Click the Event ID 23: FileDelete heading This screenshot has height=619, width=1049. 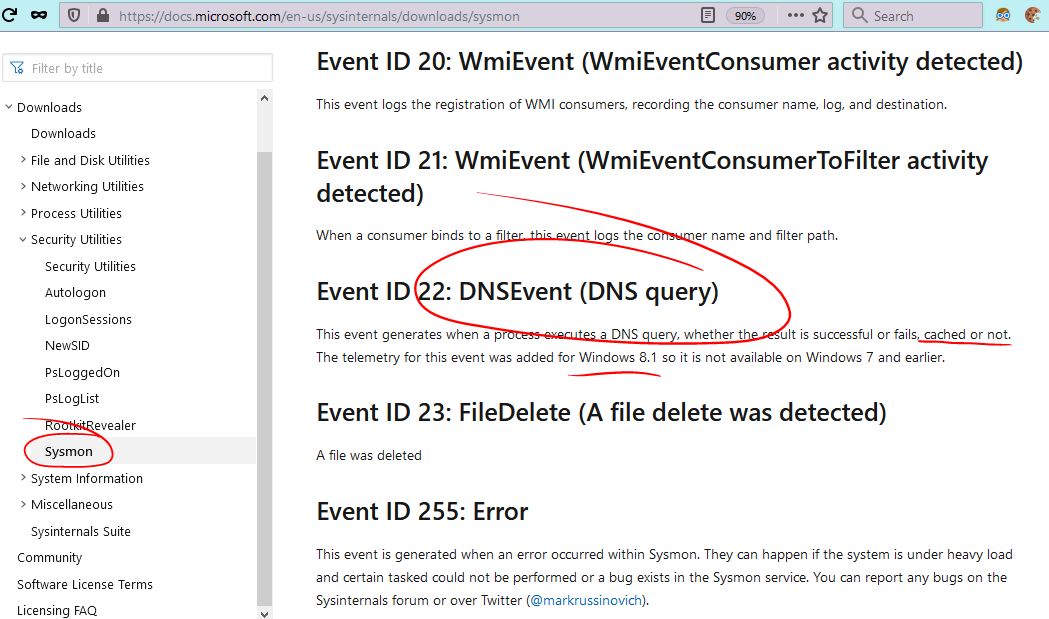[601, 412]
